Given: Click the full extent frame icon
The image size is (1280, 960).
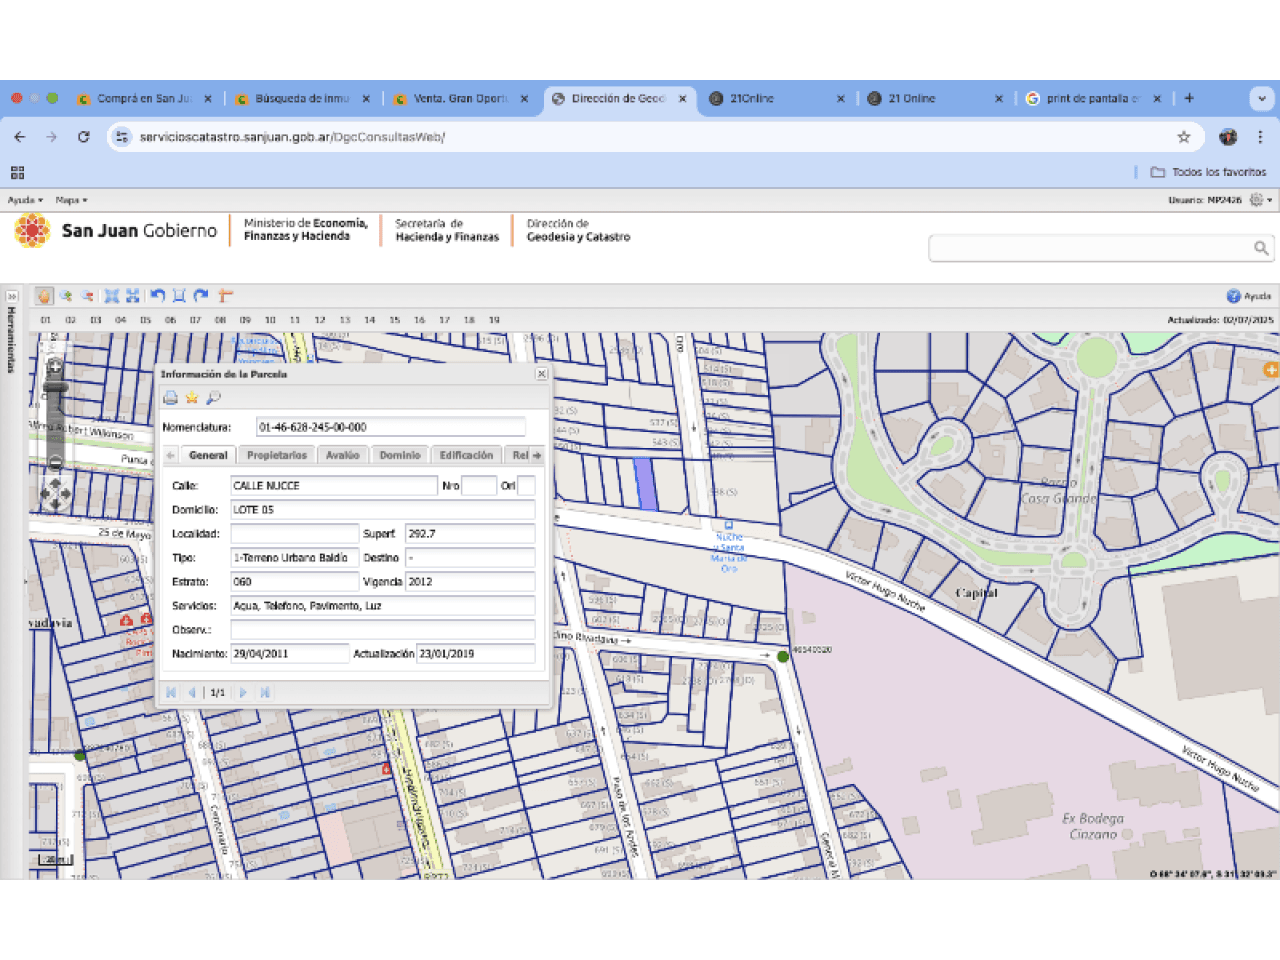Looking at the screenshot, I should (179, 296).
